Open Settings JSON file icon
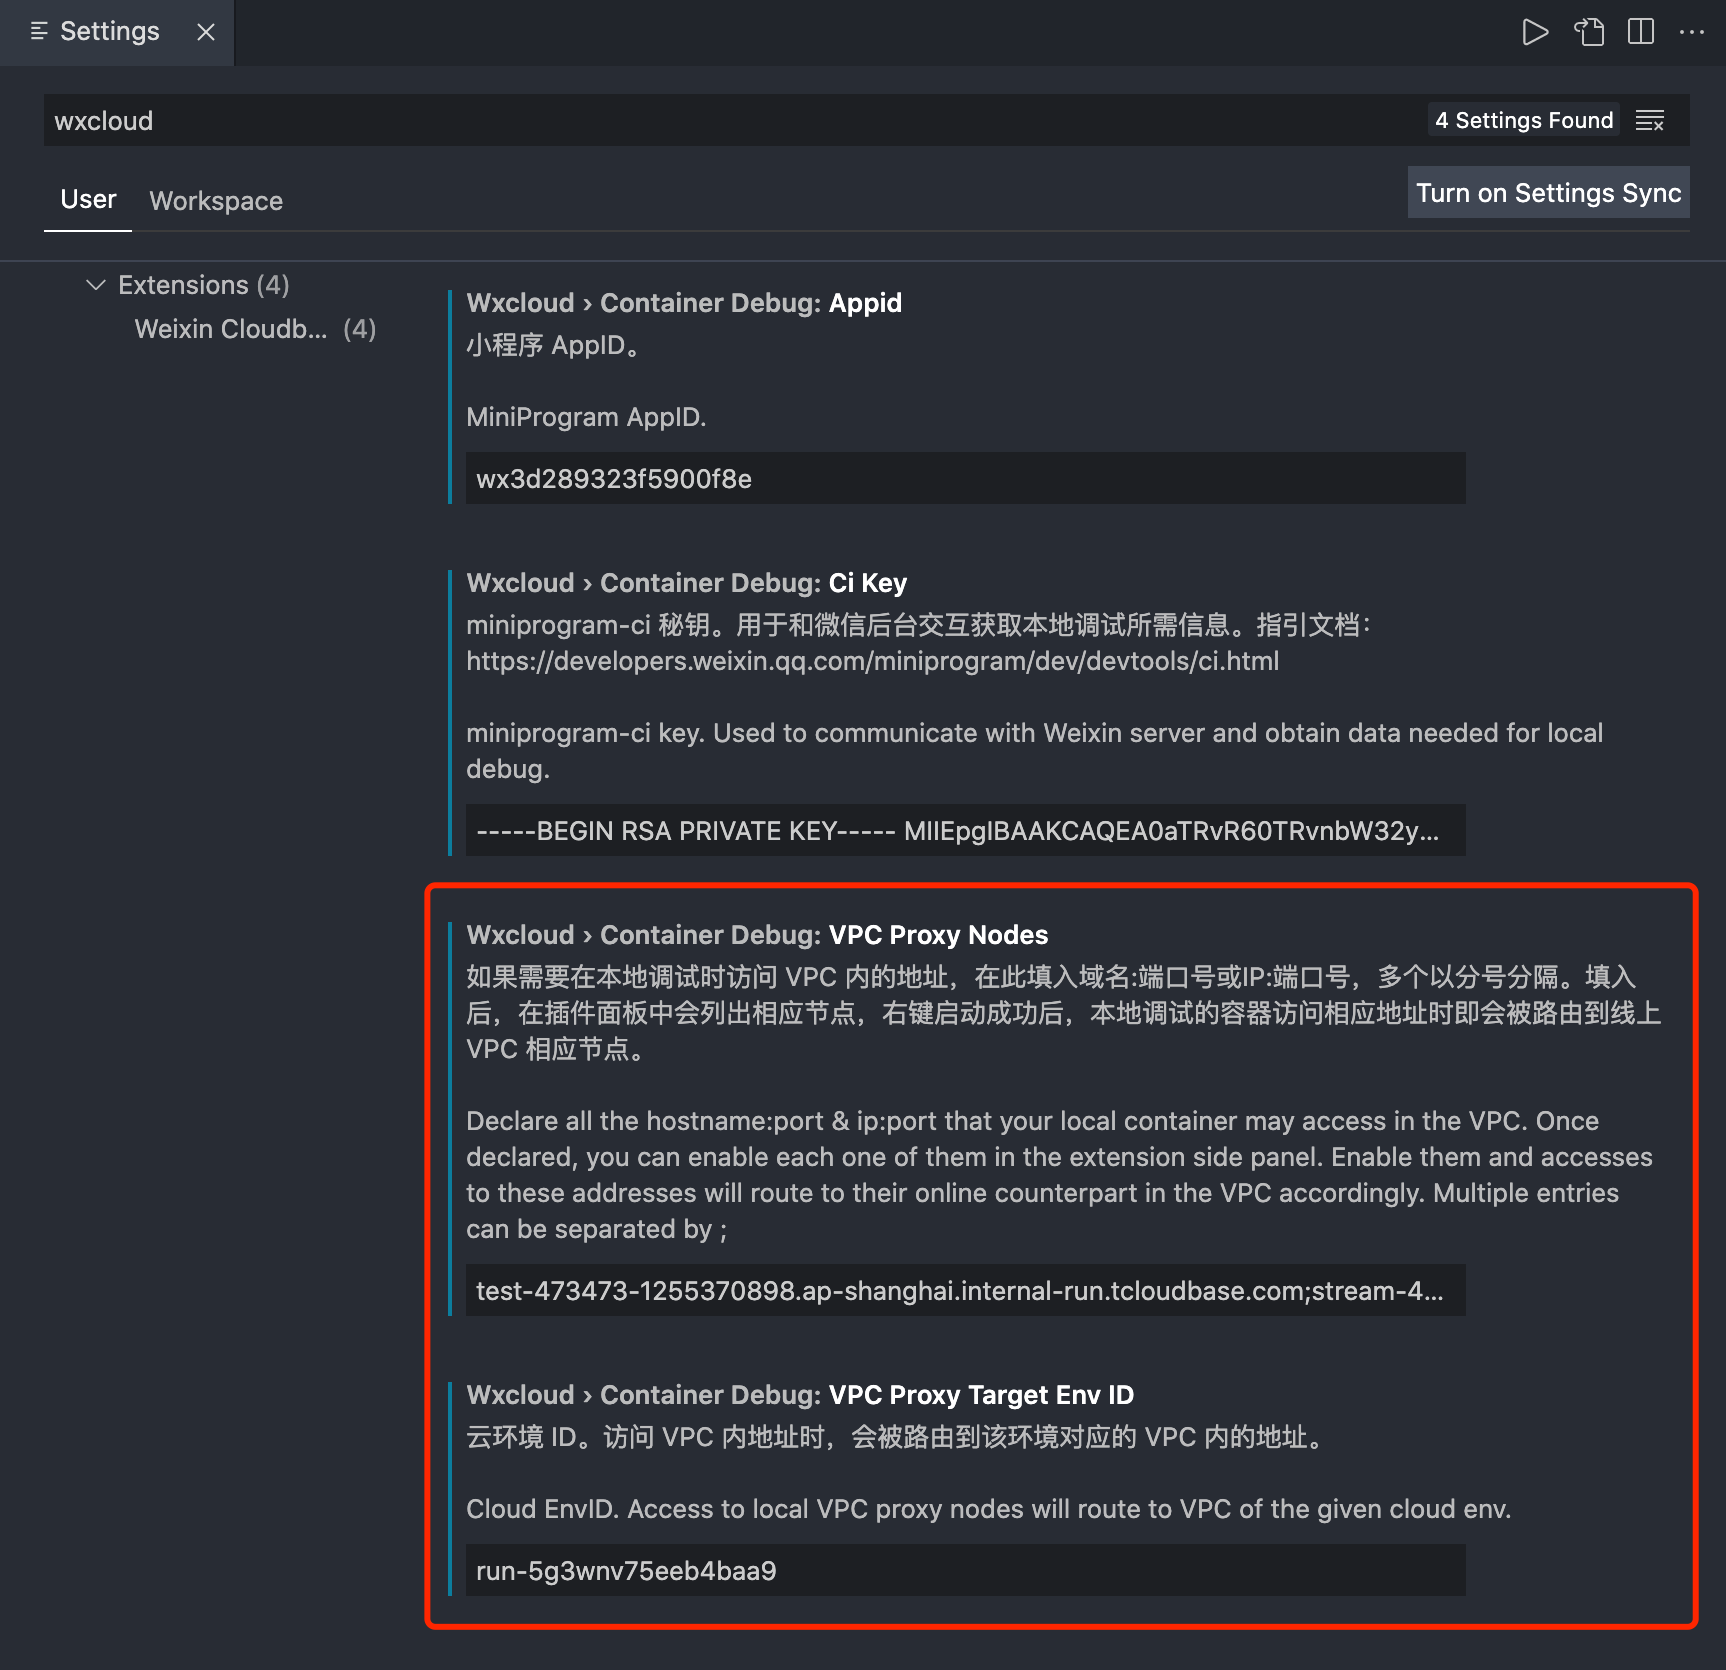 (x=1589, y=32)
